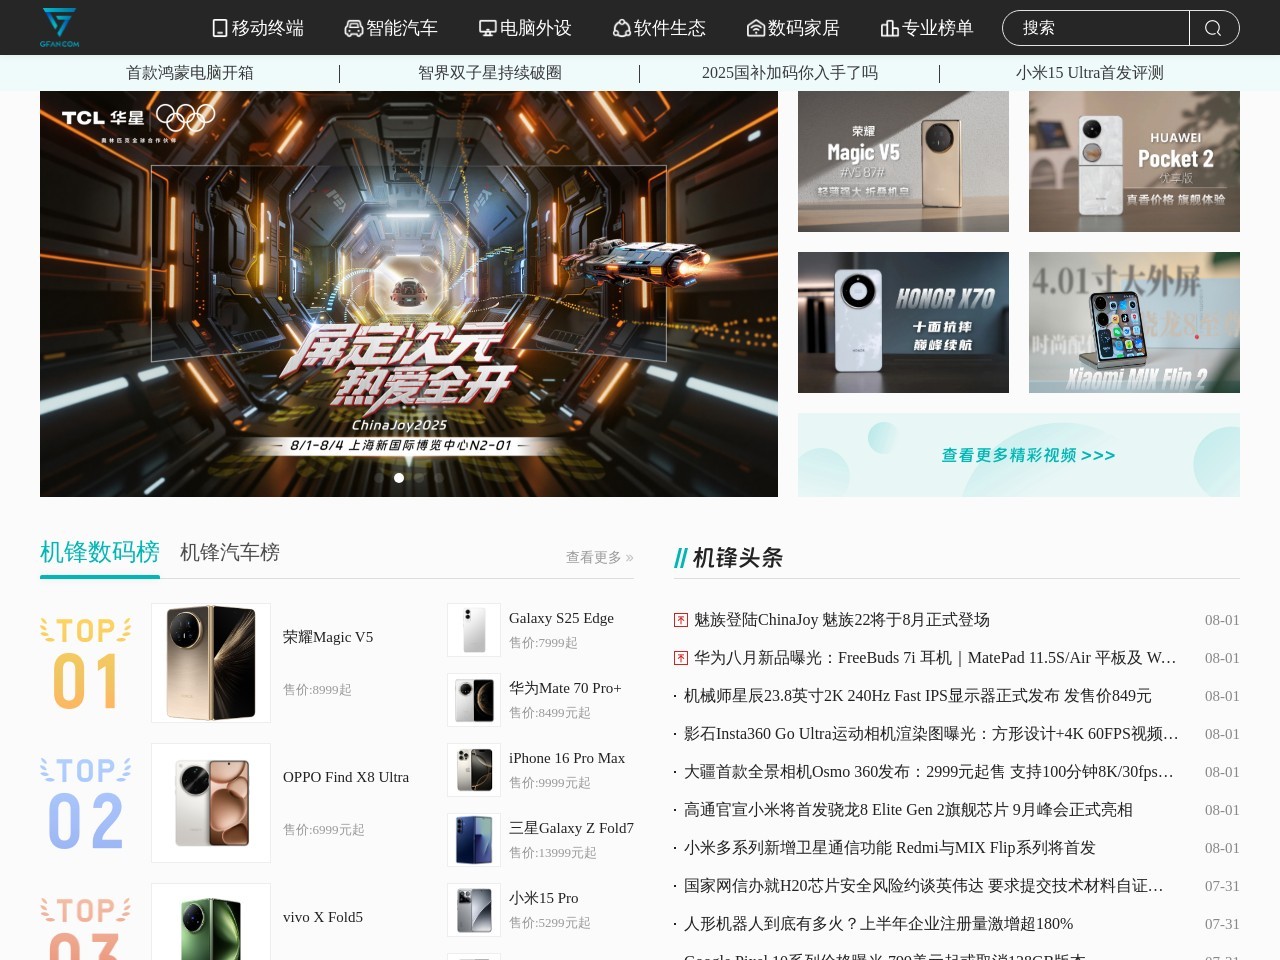
Task: Open the 首款鸿蒙电脑开箱 link
Action: click(190, 73)
